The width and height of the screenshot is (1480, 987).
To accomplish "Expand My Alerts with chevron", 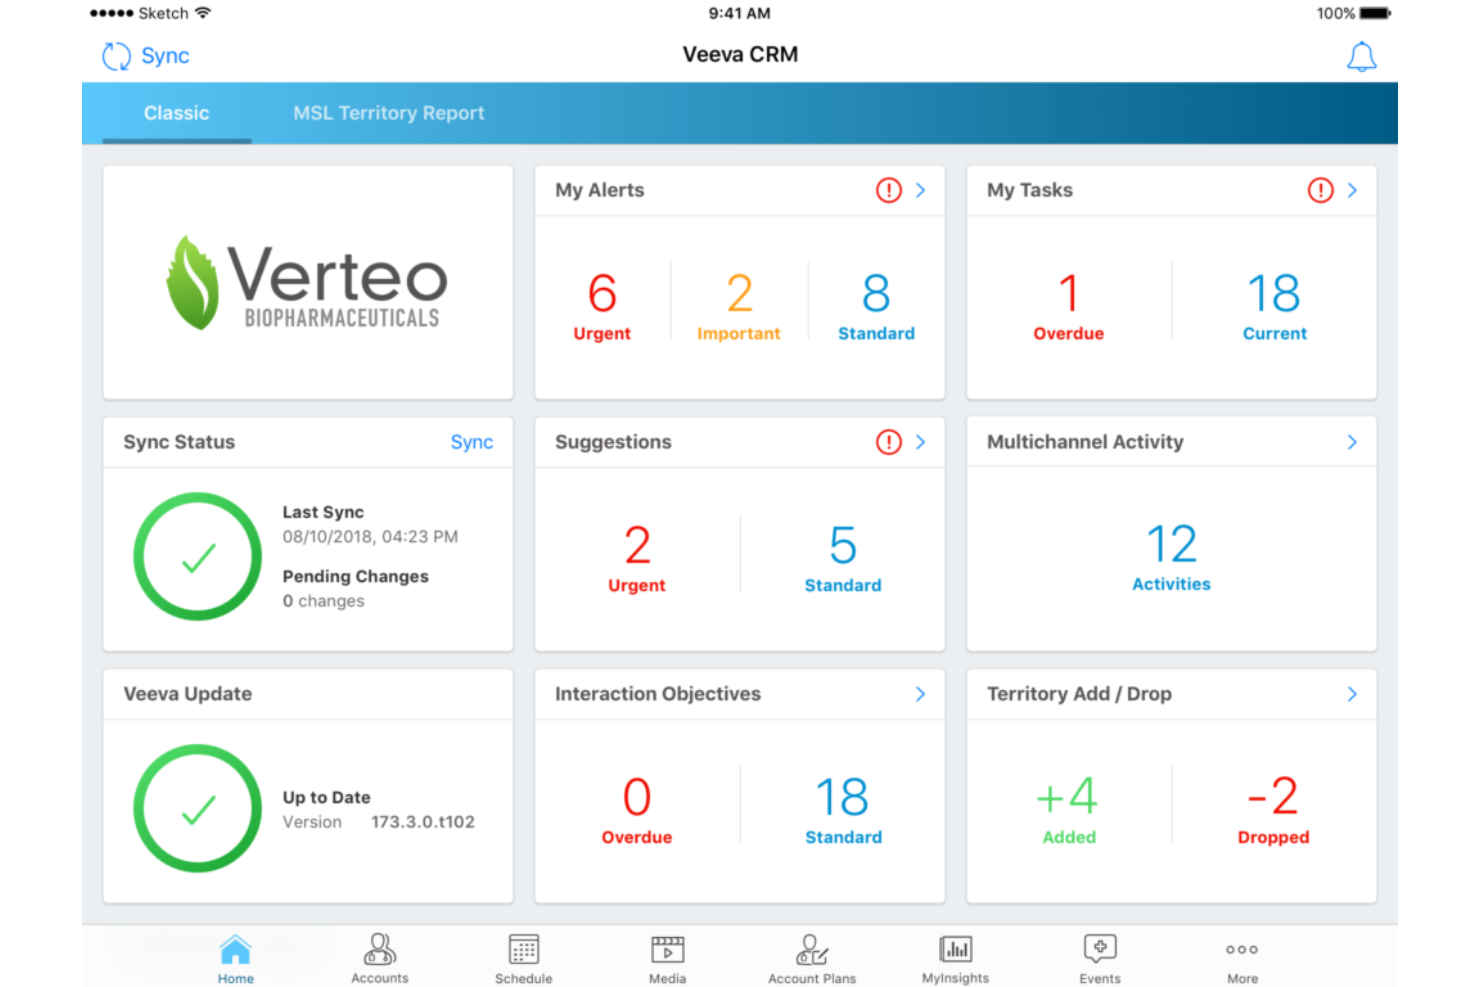I will [920, 190].
